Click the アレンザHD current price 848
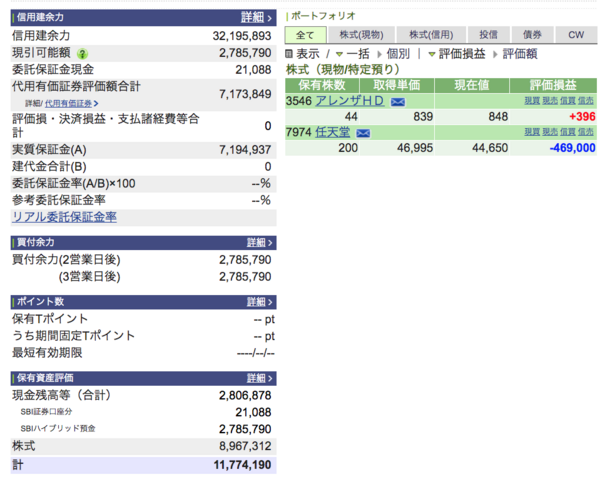The image size is (600, 482). [x=498, y=117]
